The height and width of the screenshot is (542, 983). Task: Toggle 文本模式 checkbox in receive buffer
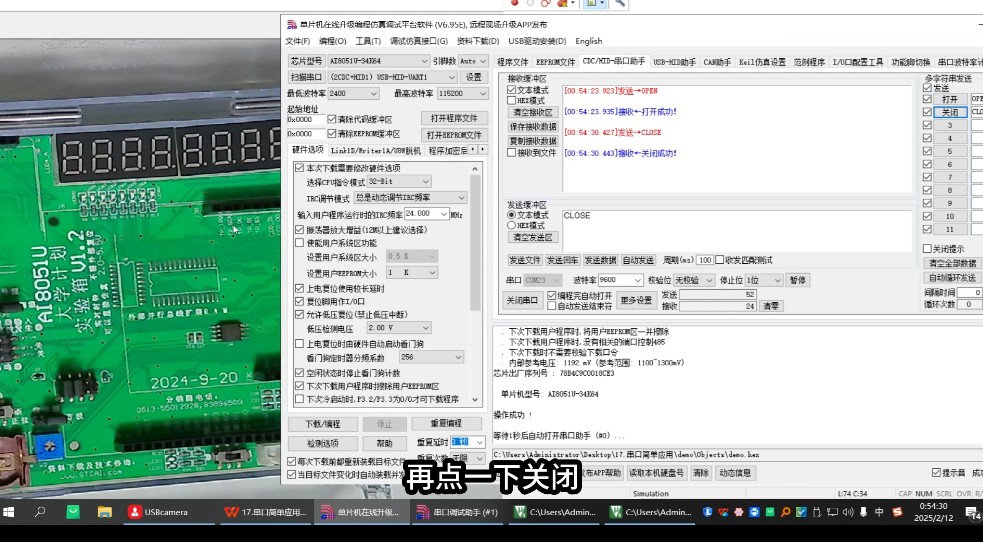[512, 90]
